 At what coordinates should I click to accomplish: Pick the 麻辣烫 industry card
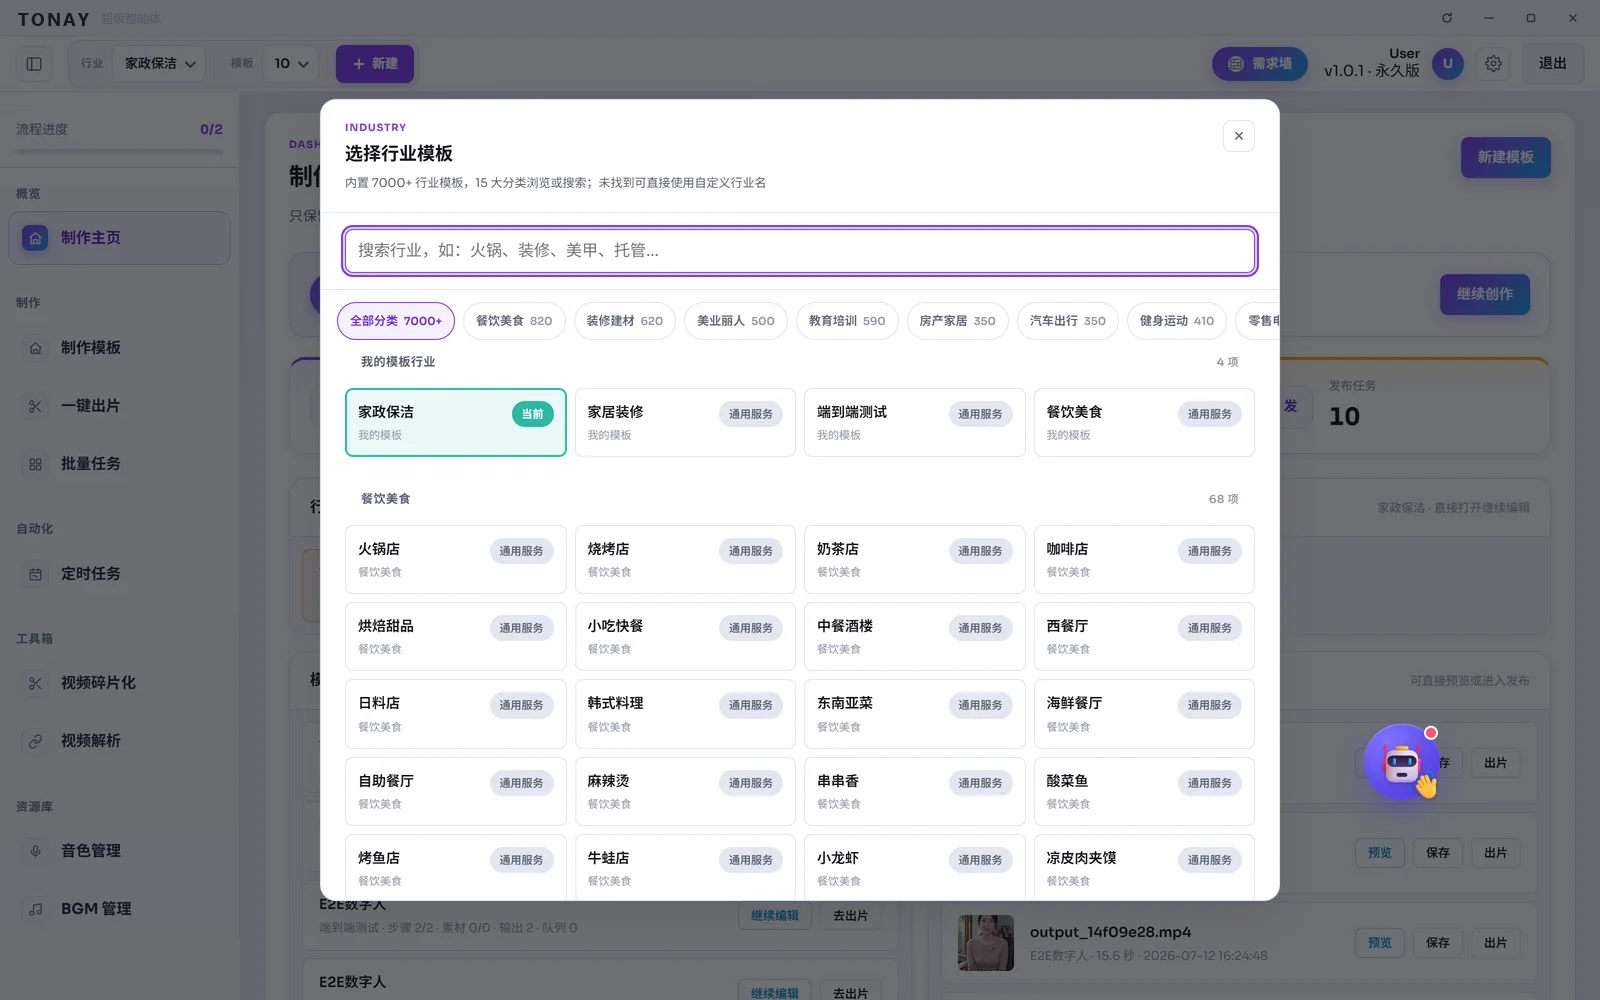click(685, 791)
